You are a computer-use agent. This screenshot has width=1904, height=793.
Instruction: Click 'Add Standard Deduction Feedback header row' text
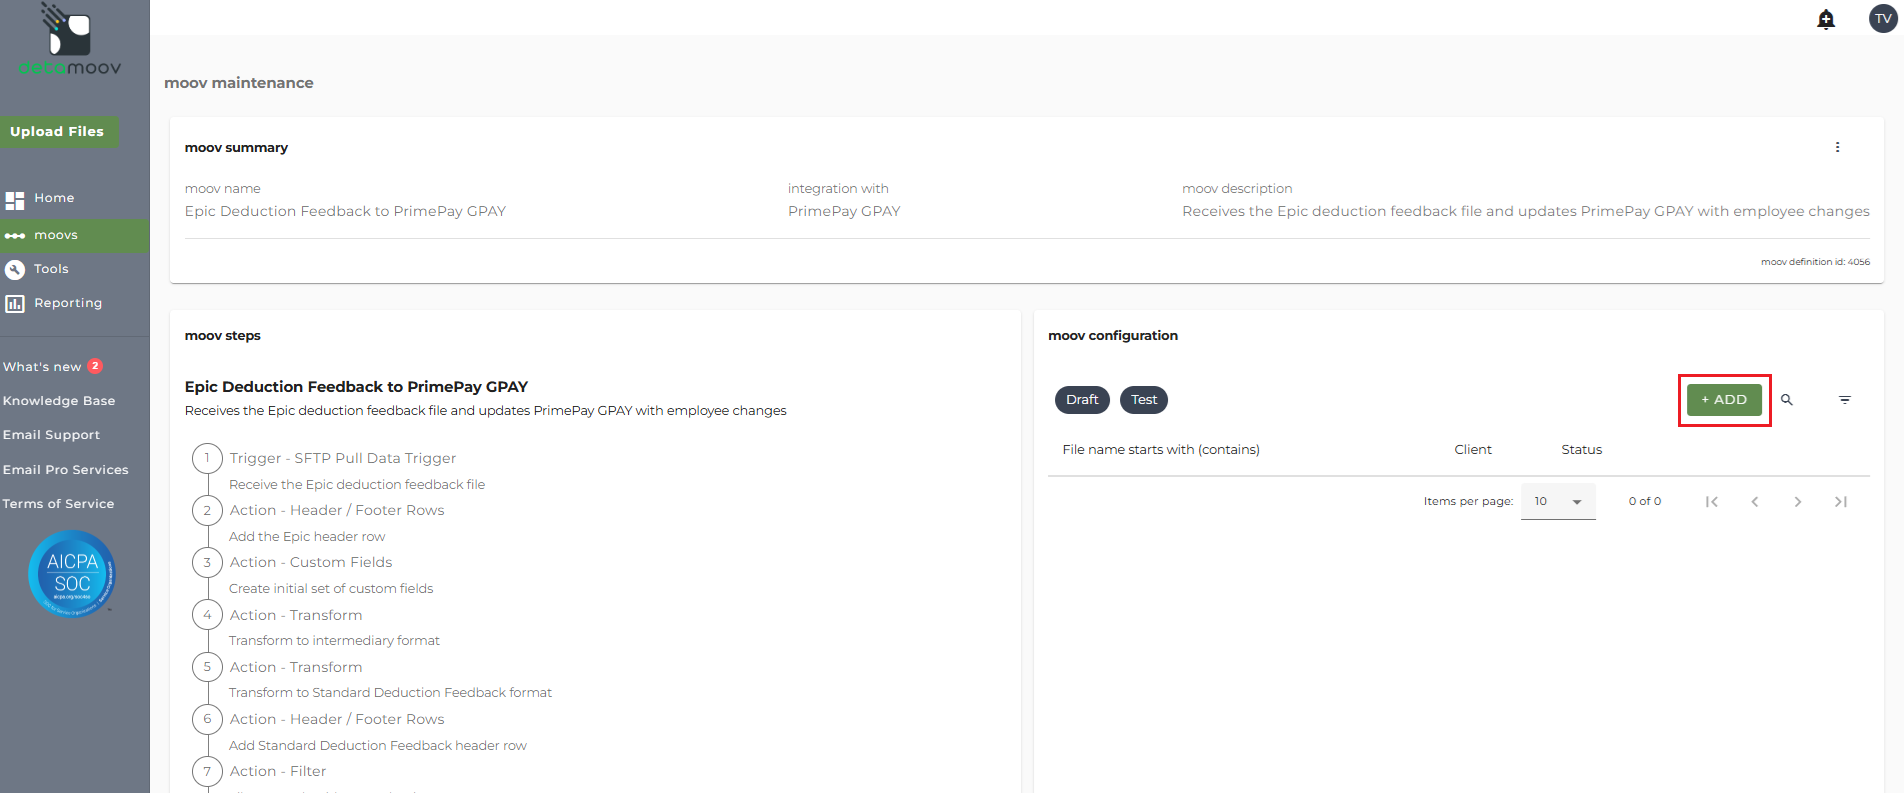point(378,746)
